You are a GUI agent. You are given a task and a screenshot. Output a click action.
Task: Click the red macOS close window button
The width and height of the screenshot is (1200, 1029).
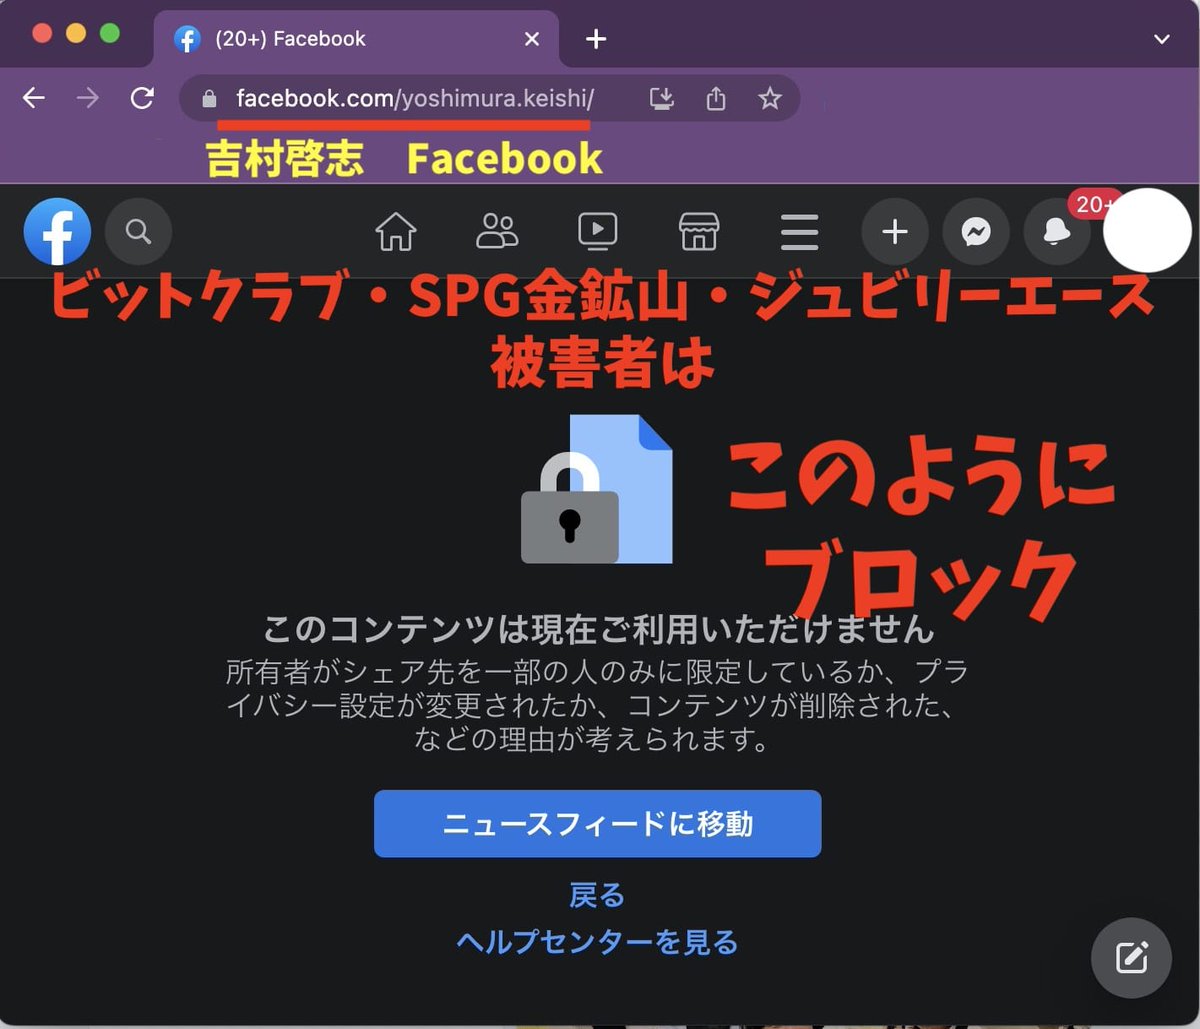[x=42, y=33]
